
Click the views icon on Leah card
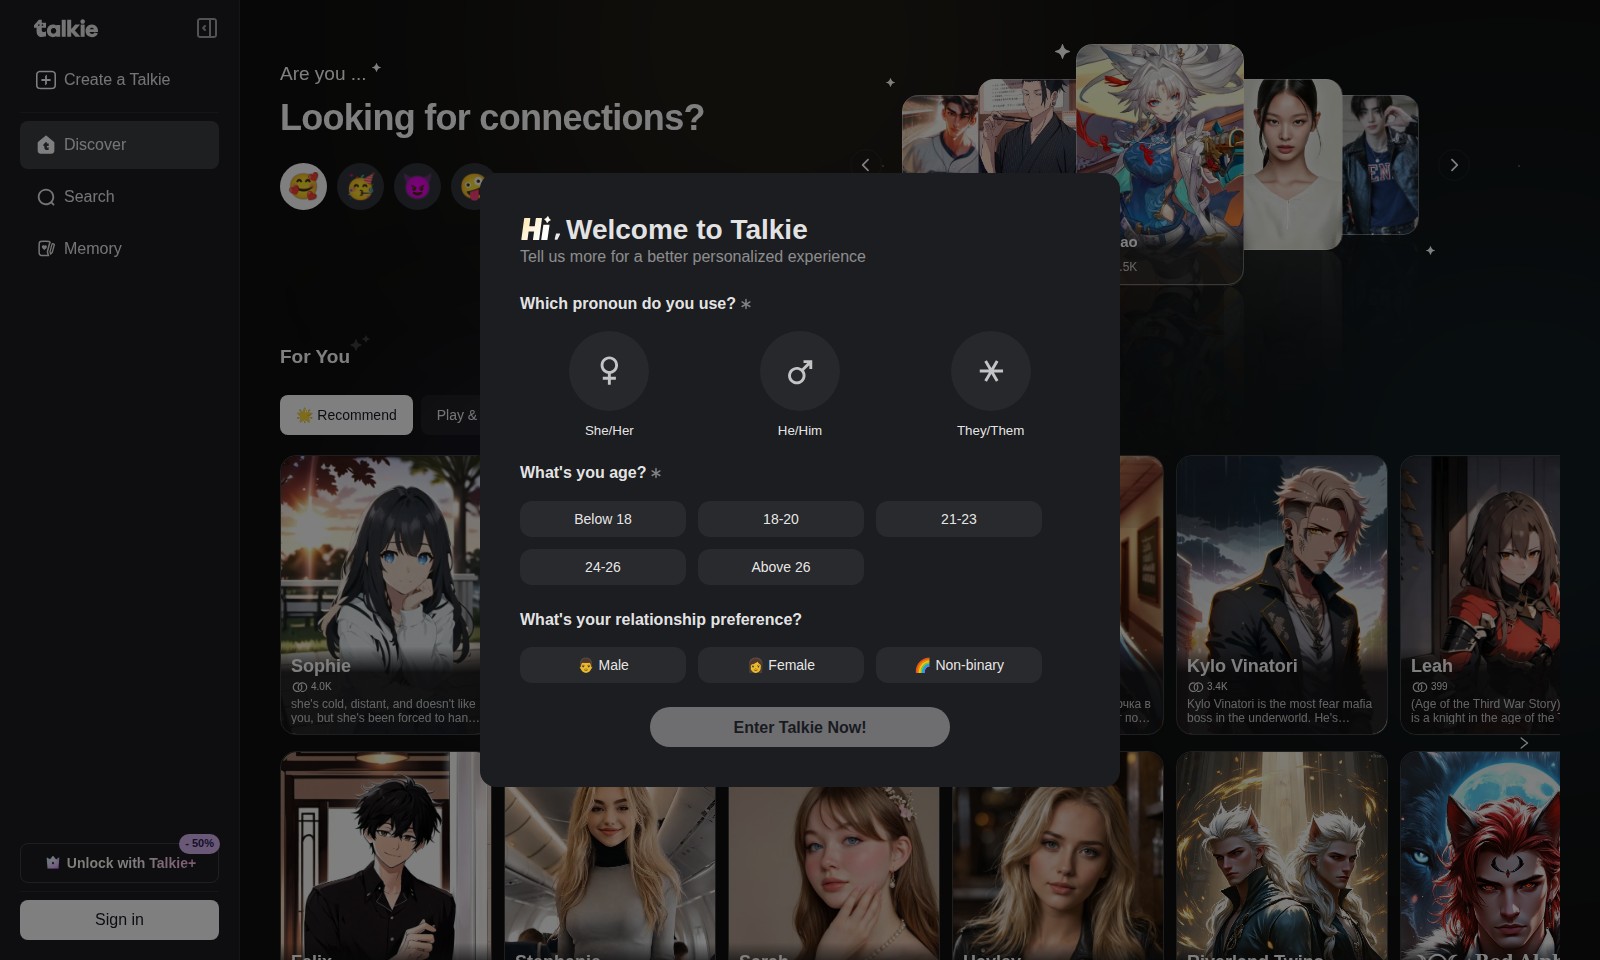(1419, 687)
